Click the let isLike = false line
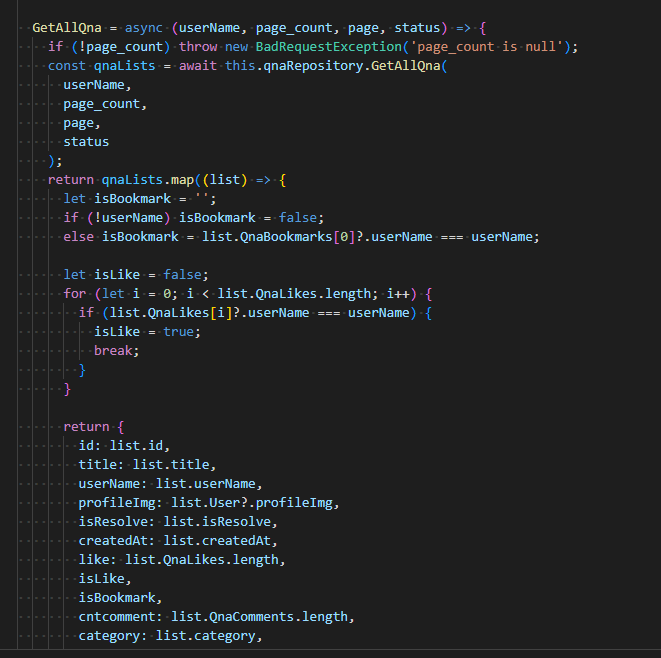The height and width of the screenshot is (658, 661). pos(136,274)
